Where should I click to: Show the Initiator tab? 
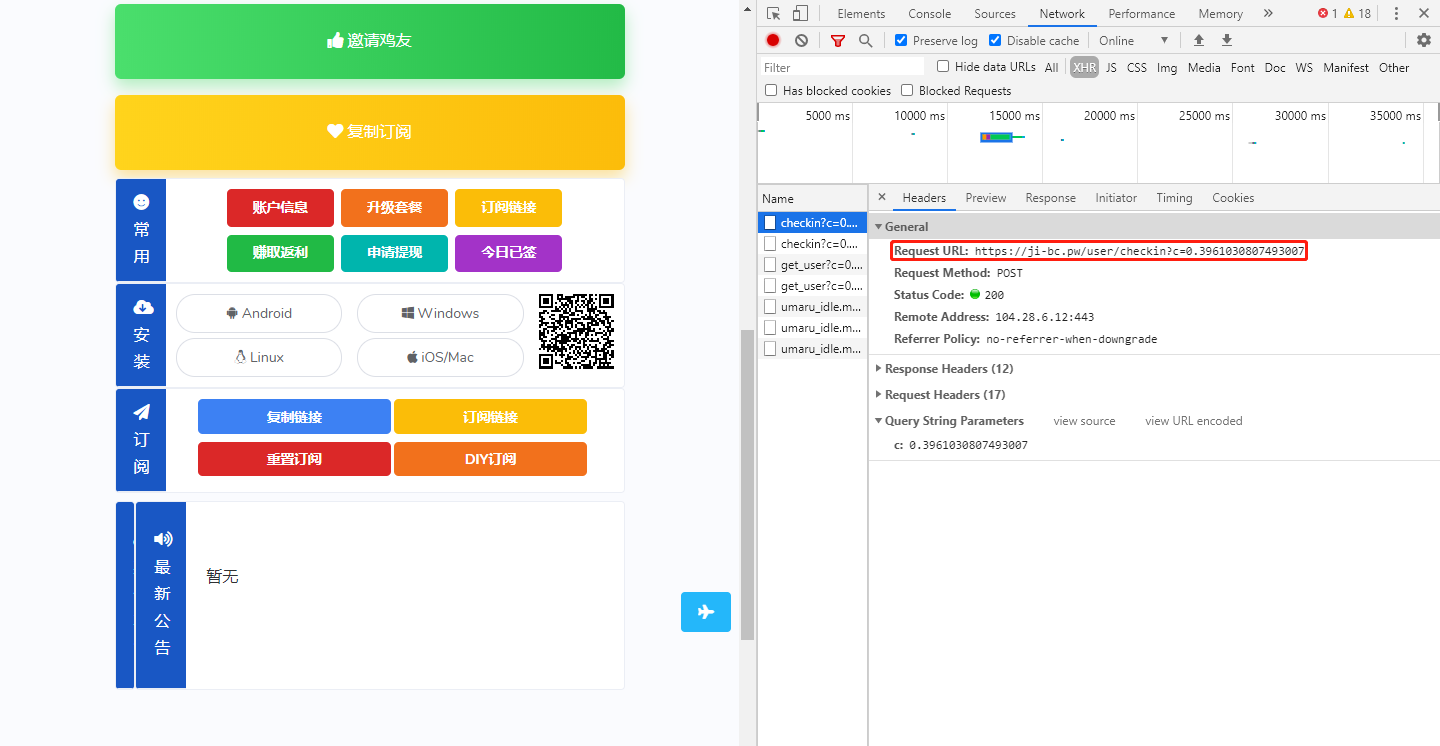click(x=1116, y=198)
